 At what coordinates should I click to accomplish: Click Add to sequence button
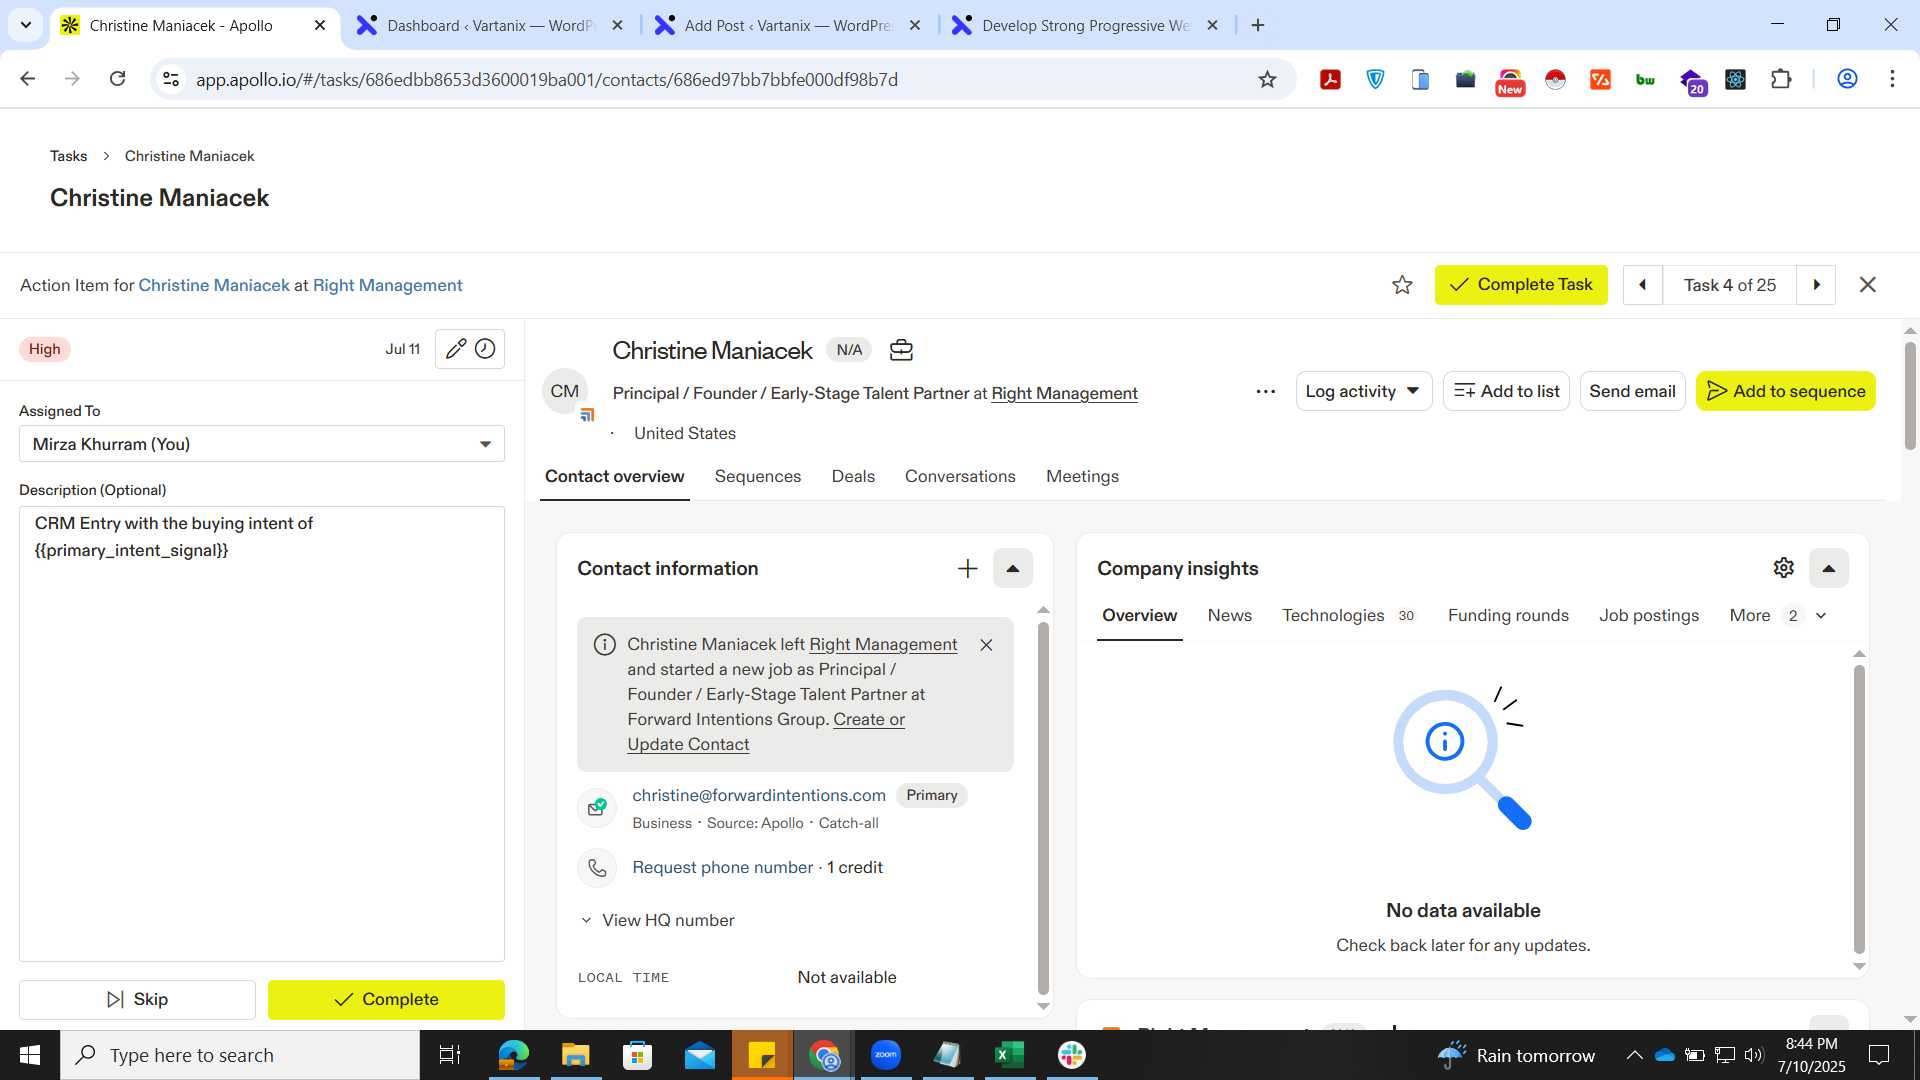point(1785,391)
